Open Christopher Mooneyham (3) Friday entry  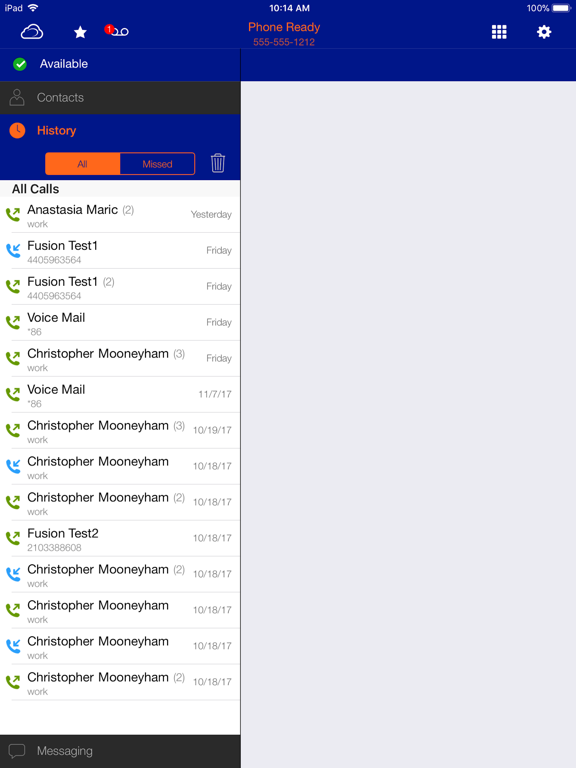(x=120, y=358)
